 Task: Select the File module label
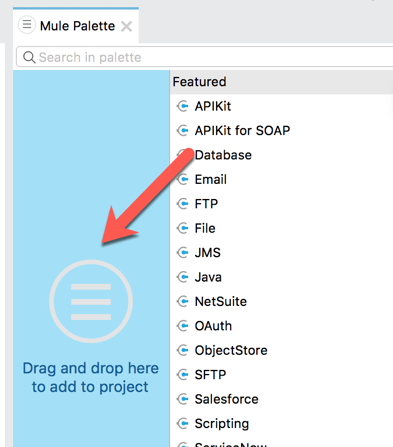click(x=205, y=228)
